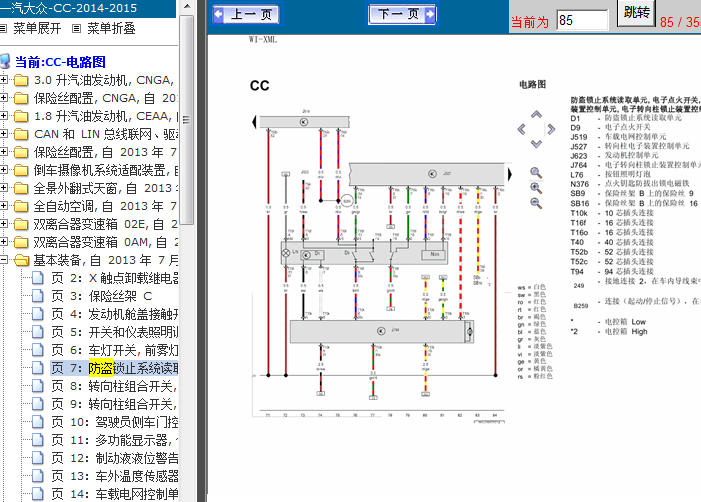Viewport: 701px width, 502px height.
Task: Collapse the 基本装备 folder
Action: 4,260
